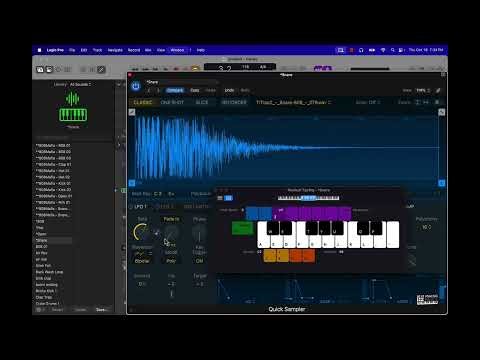This screenshot has width=480, height=360.
Task: Click the headphones icon in menu bar
Action: 361,50
